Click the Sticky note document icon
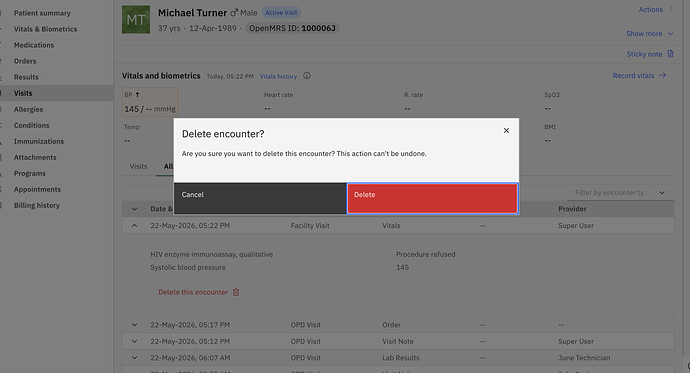This screenshot has height=373, width=690. [670, 54]
